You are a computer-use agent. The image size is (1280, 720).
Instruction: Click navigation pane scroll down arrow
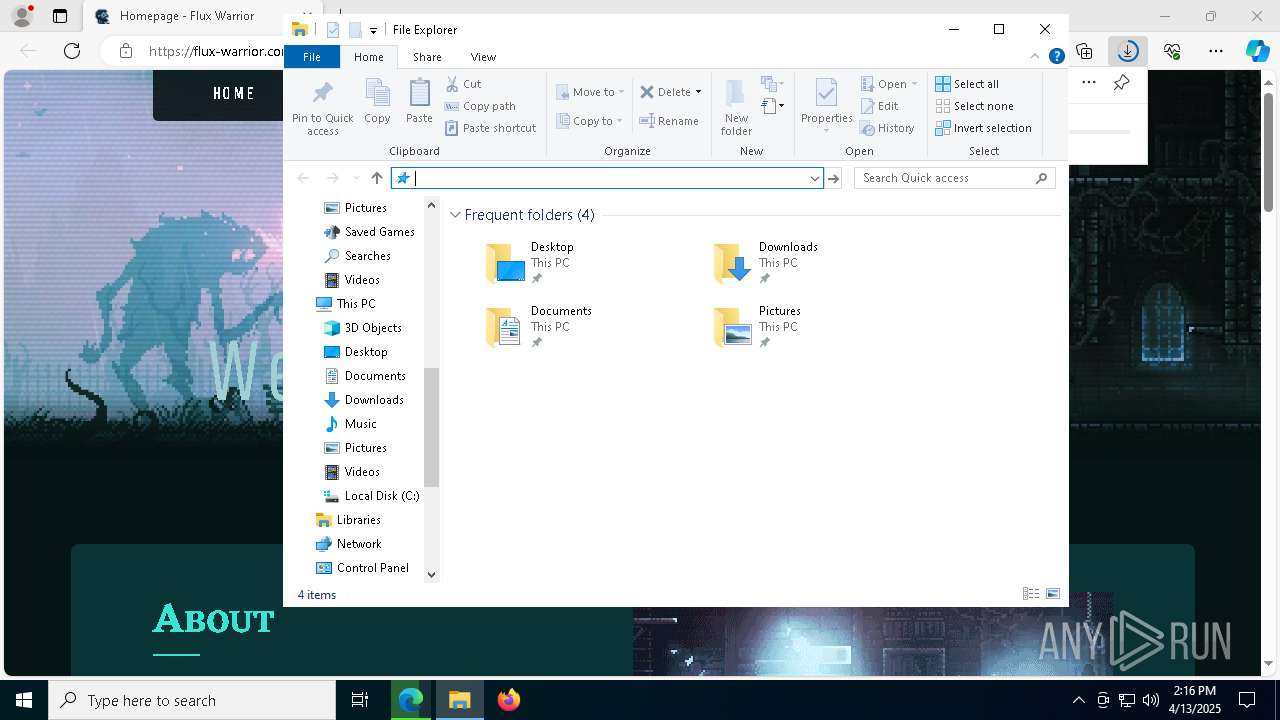click(432, 574)
